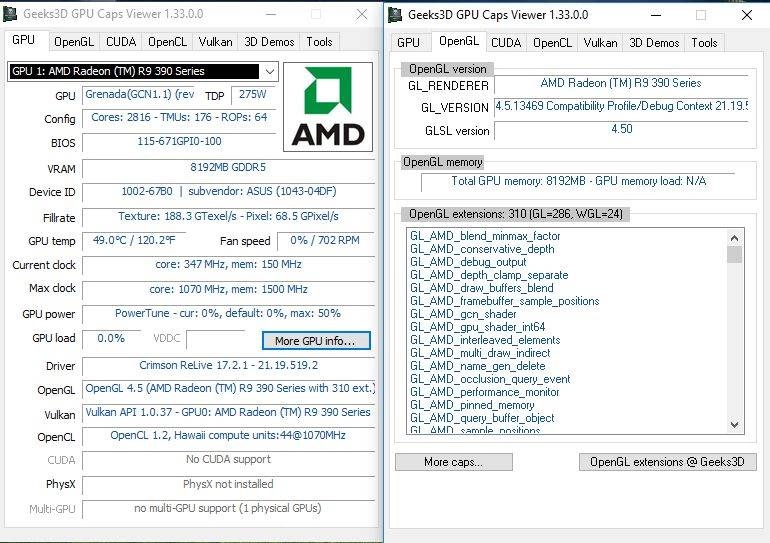Click the Max clock value field
Viewport: 770px width, 543px height.
tap(228, 290)
